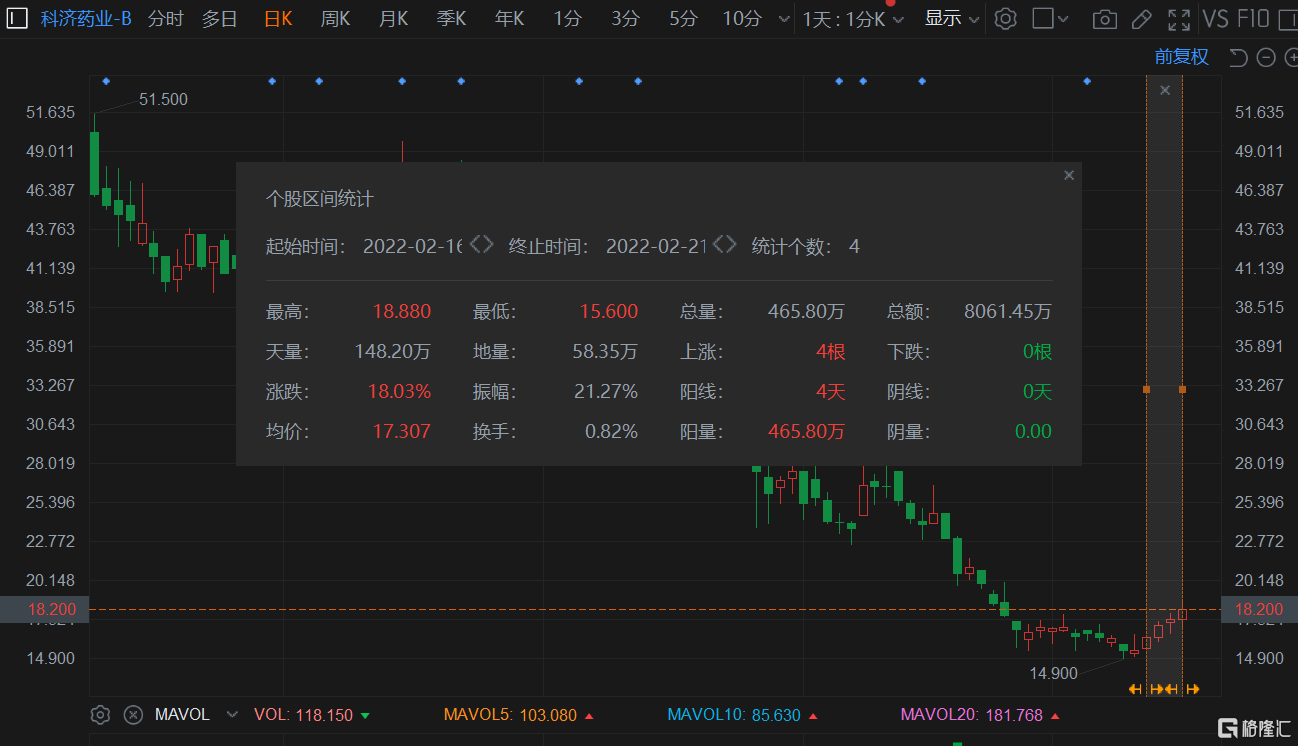Image resolution: width=1298 pixels, height=746 pixels.
Task: Click the last blue diamond marker
Action: pyautogui.click(x=1087, y=81)
